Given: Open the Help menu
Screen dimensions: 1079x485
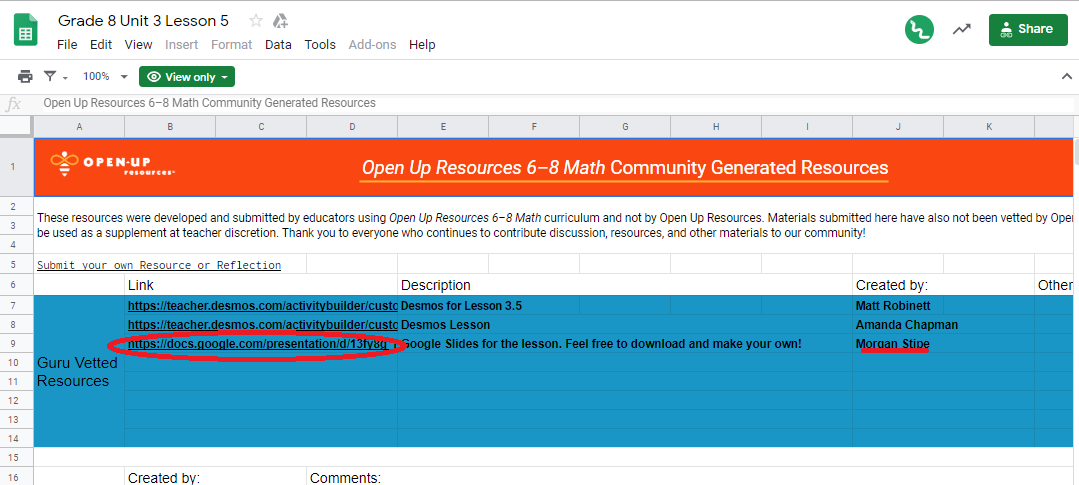Looking at the screenshot, I should tap(422, 45).
